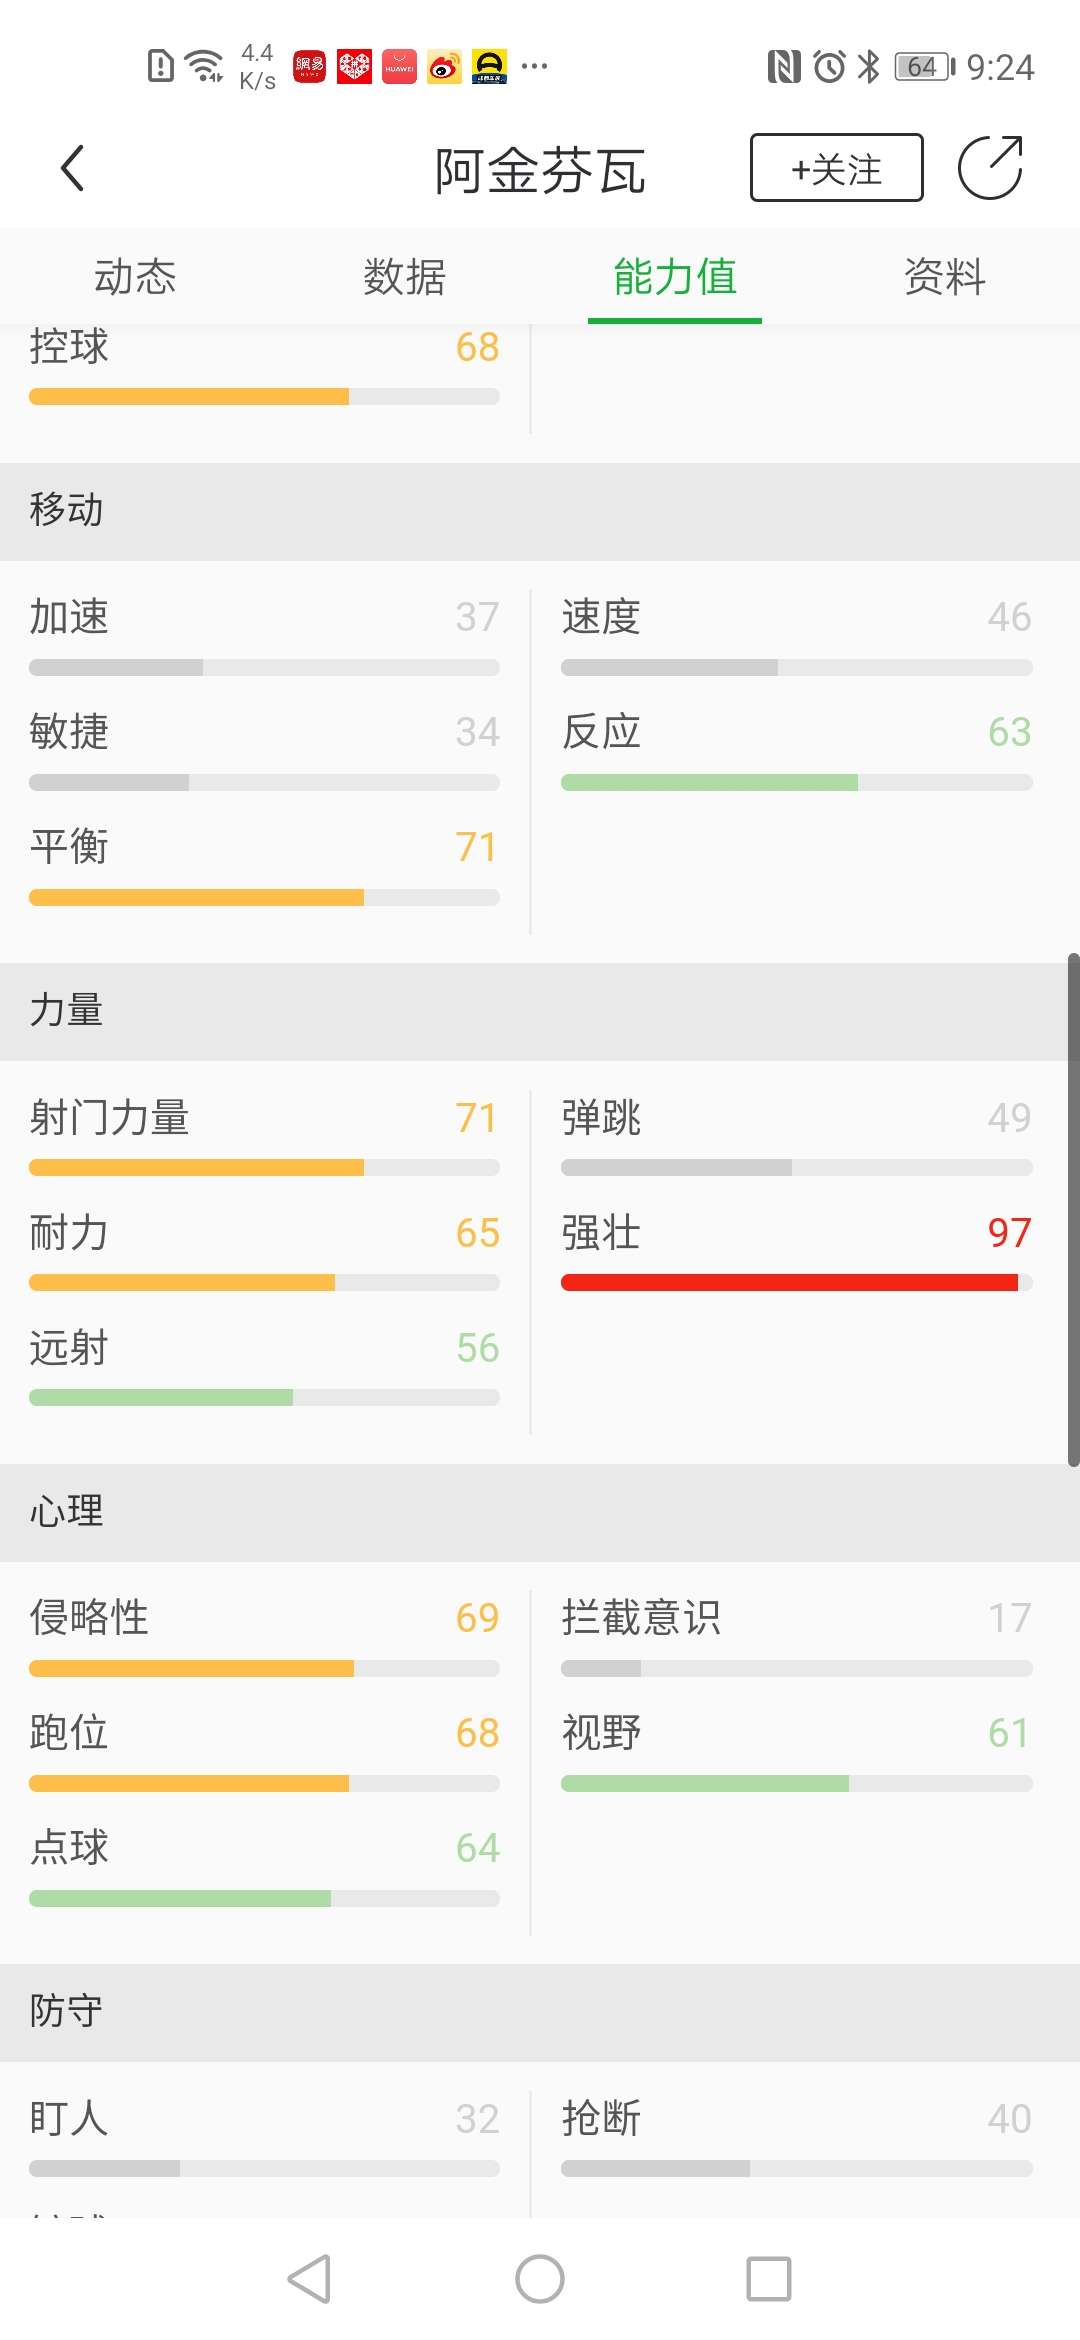The image size is (1080, 2340).
Task: Tap the Weibo notification icon
Action: [444, 67]
